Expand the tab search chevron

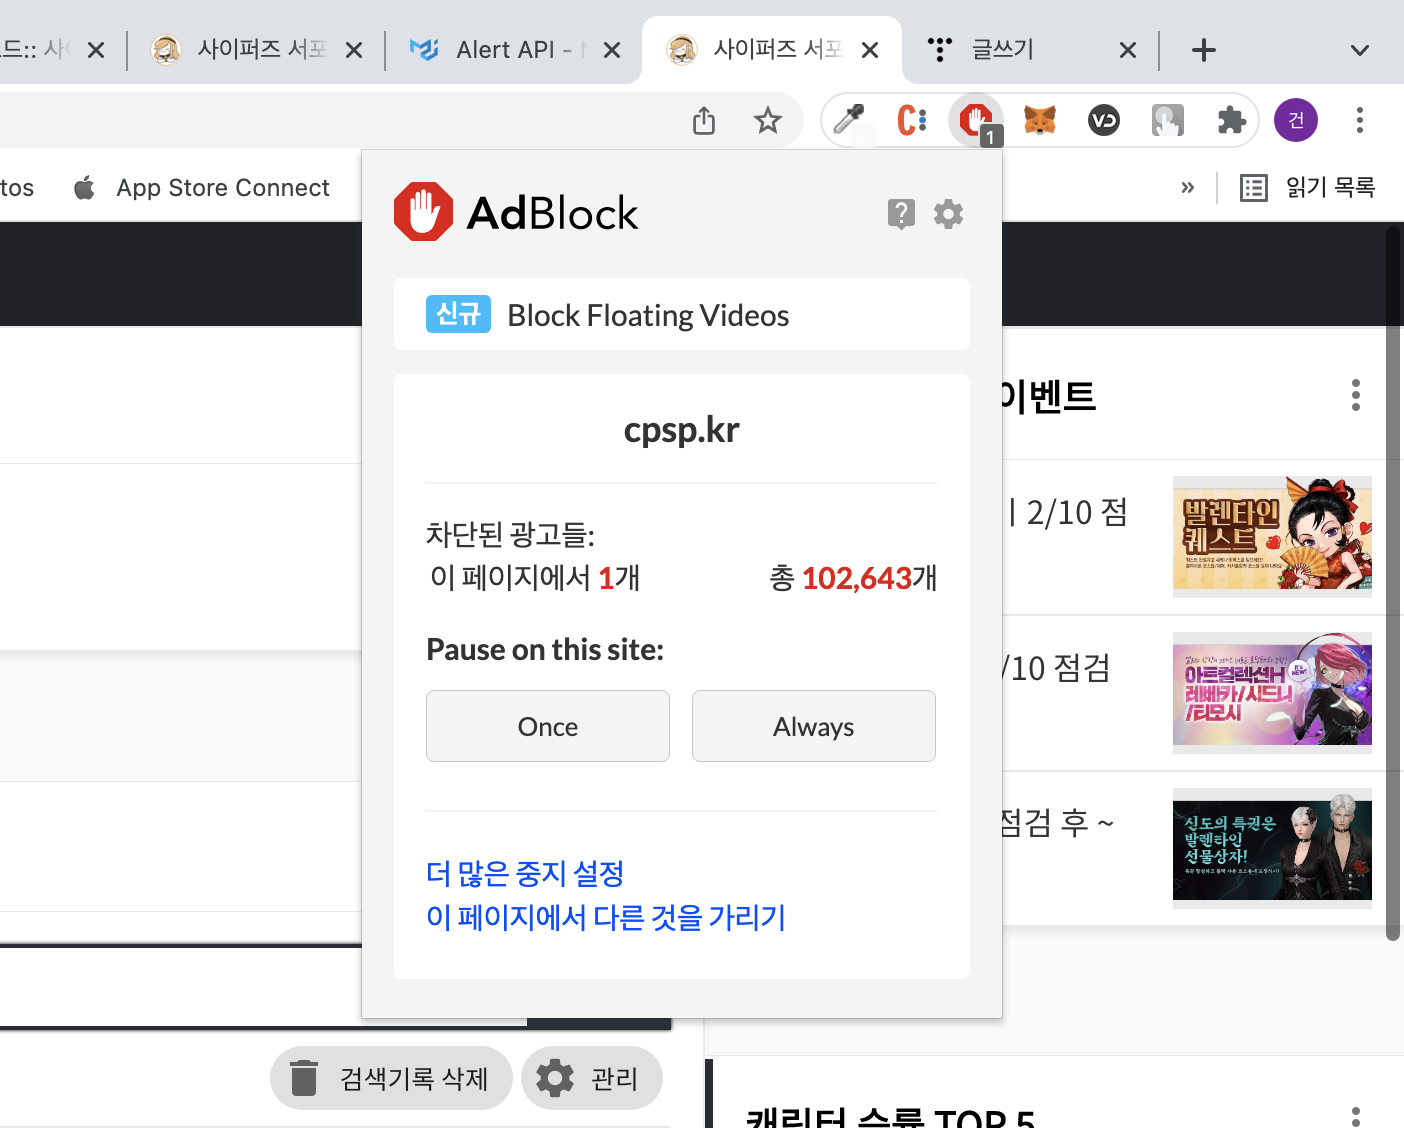click(x=1359, y=50)
